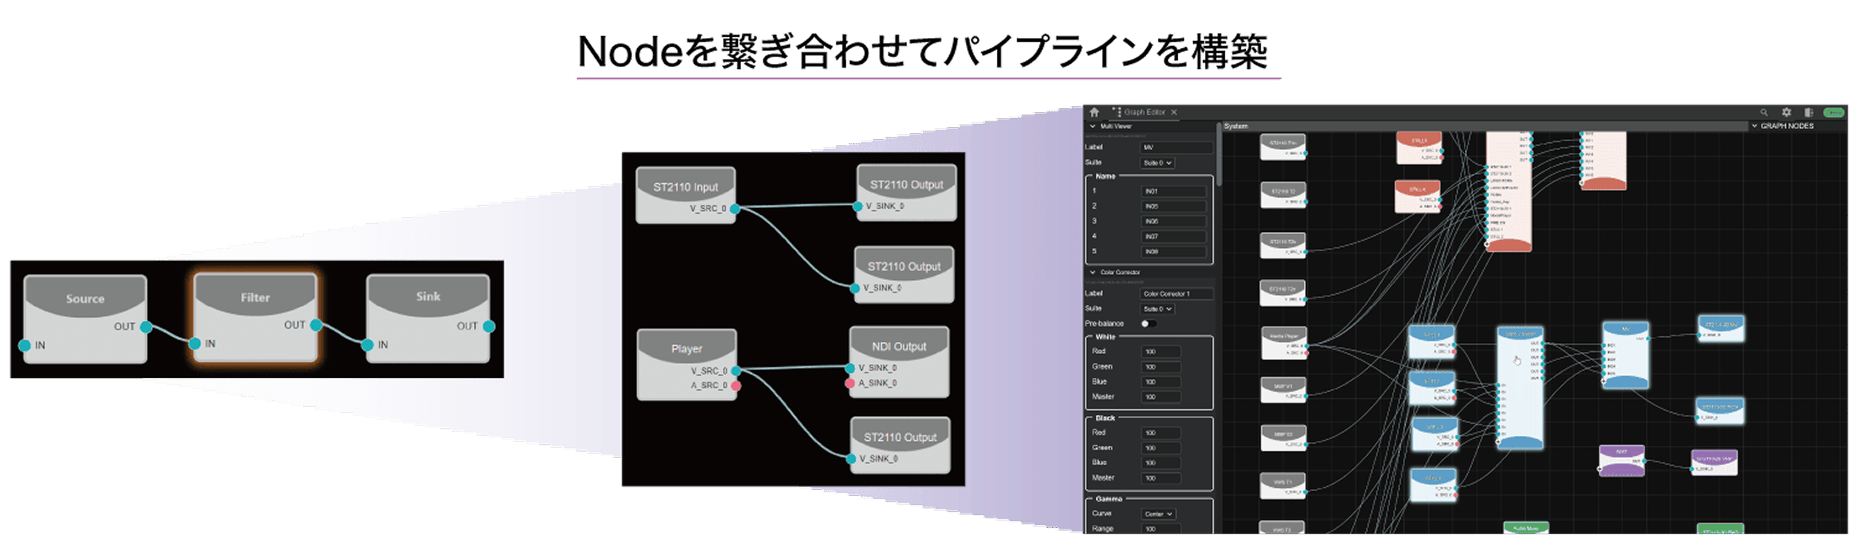Click the Player node's red A_SRC_0 port
This screenshot has height=544, width=1858.
tap(736, 385)
